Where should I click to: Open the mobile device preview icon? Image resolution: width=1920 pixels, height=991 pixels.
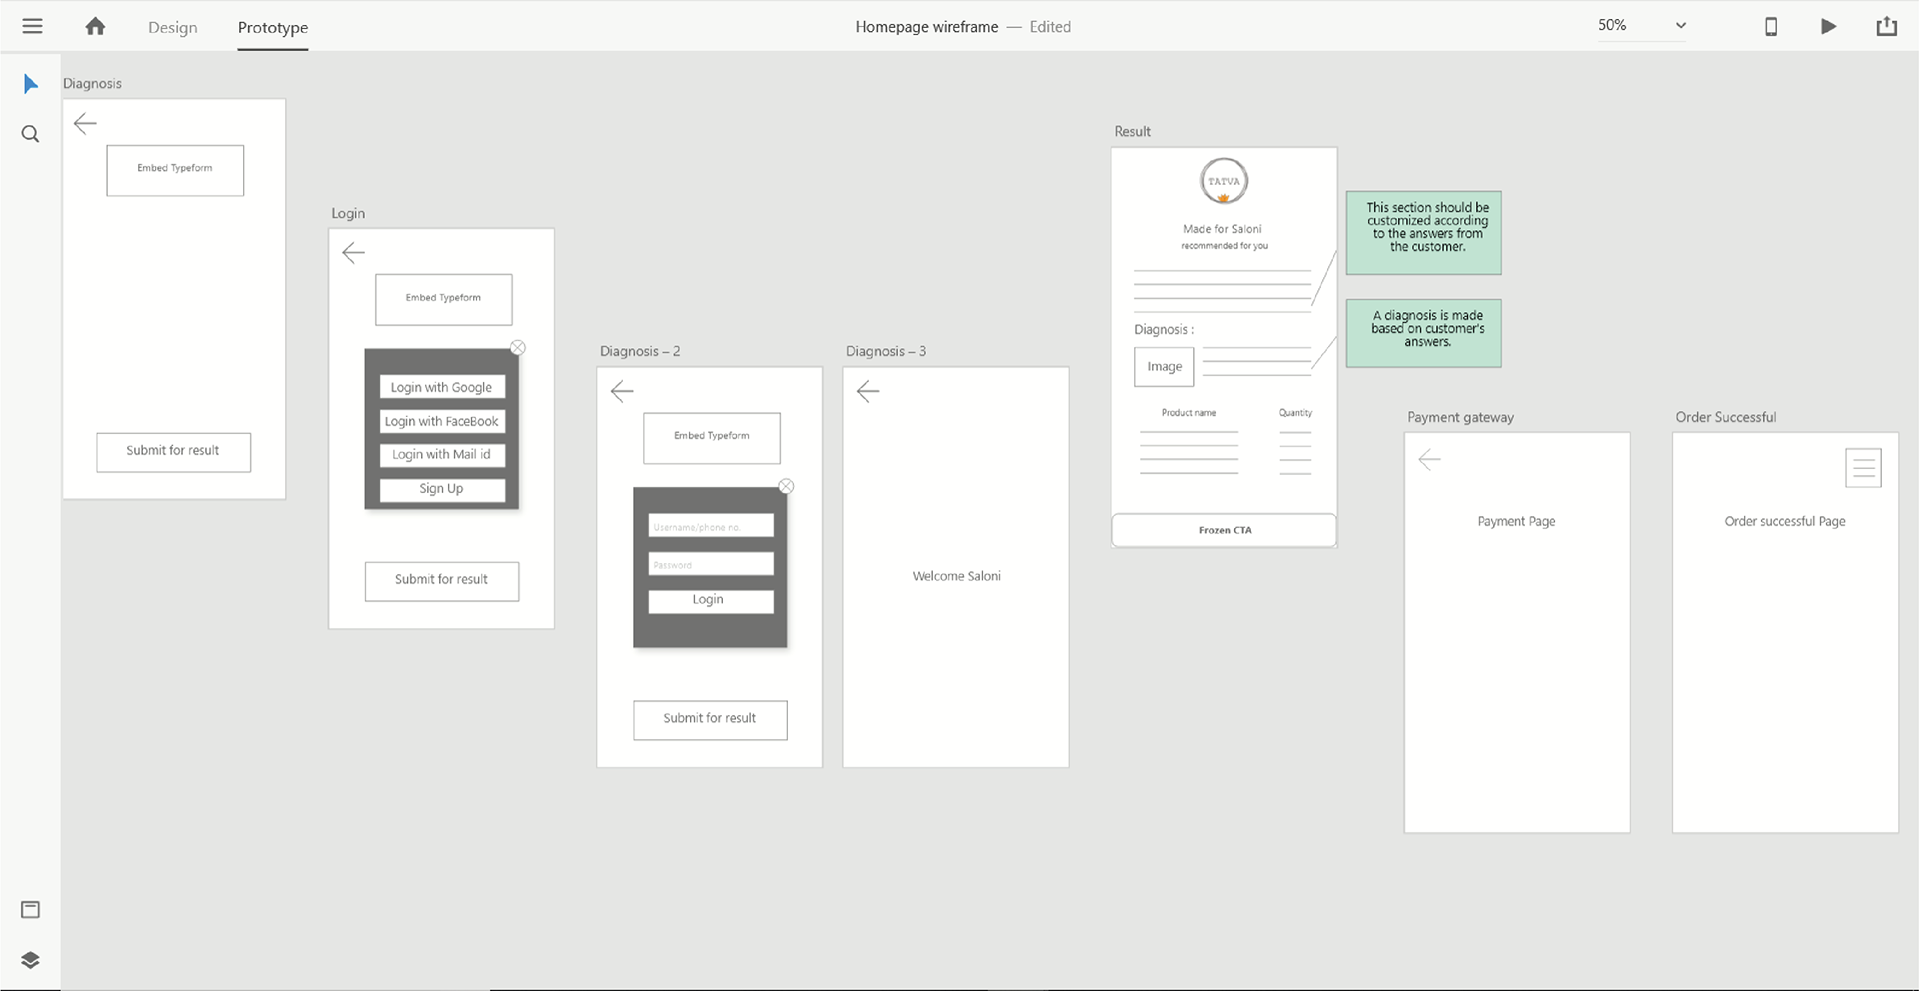(x=1771, y=26)
